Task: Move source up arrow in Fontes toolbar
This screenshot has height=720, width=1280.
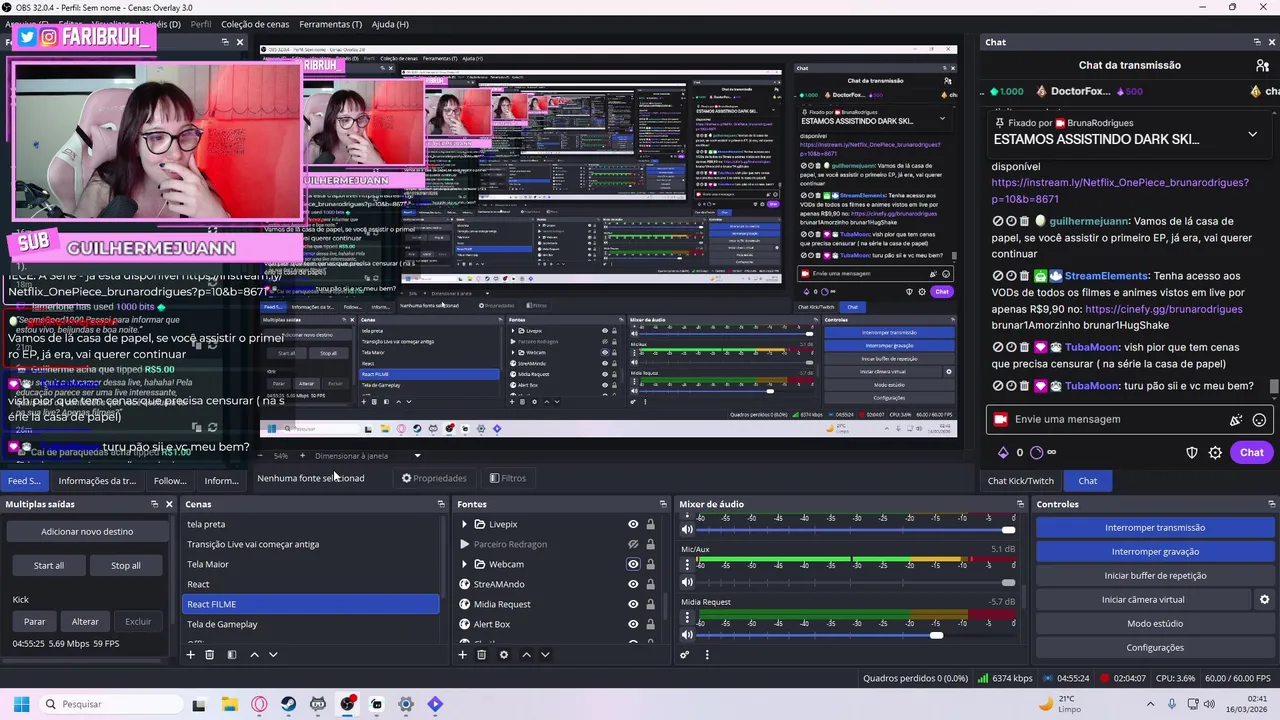Action: pos(527,655)
